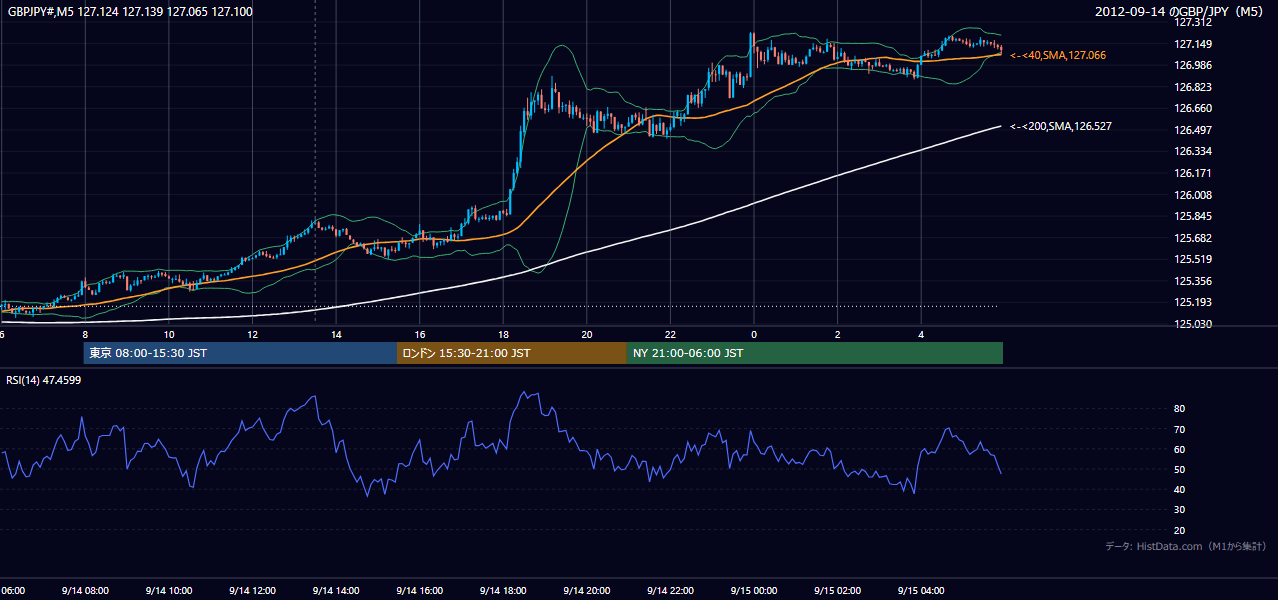Click hour label 4 under the price chart

point(921,334)
